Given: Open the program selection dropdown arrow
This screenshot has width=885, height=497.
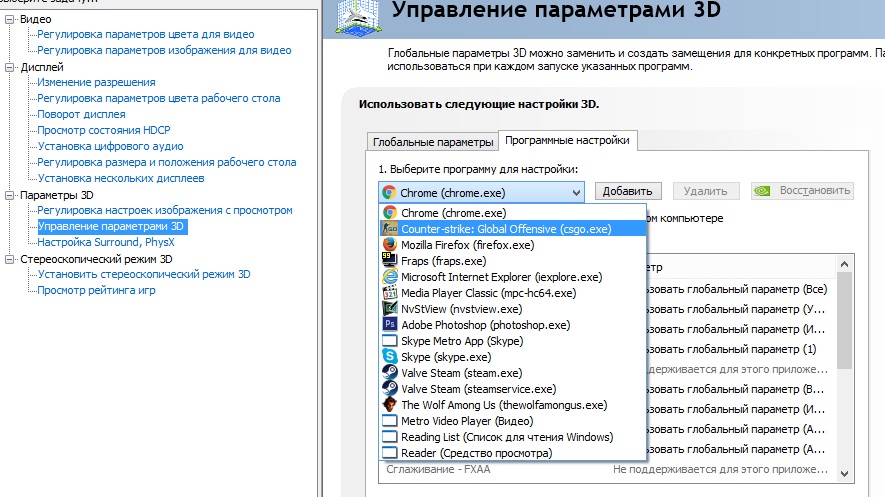Looking at the screenshot, I should tap(576, 192).
